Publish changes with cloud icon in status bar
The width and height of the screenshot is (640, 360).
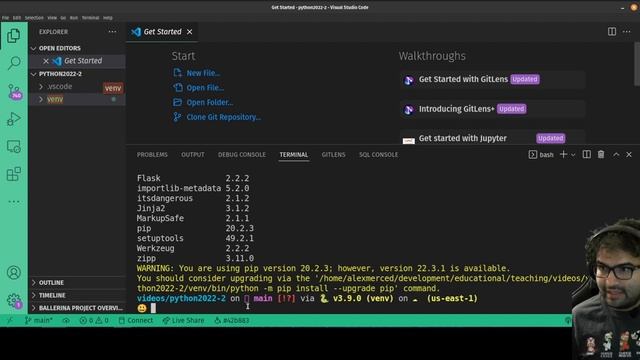[x=66, y=320]
